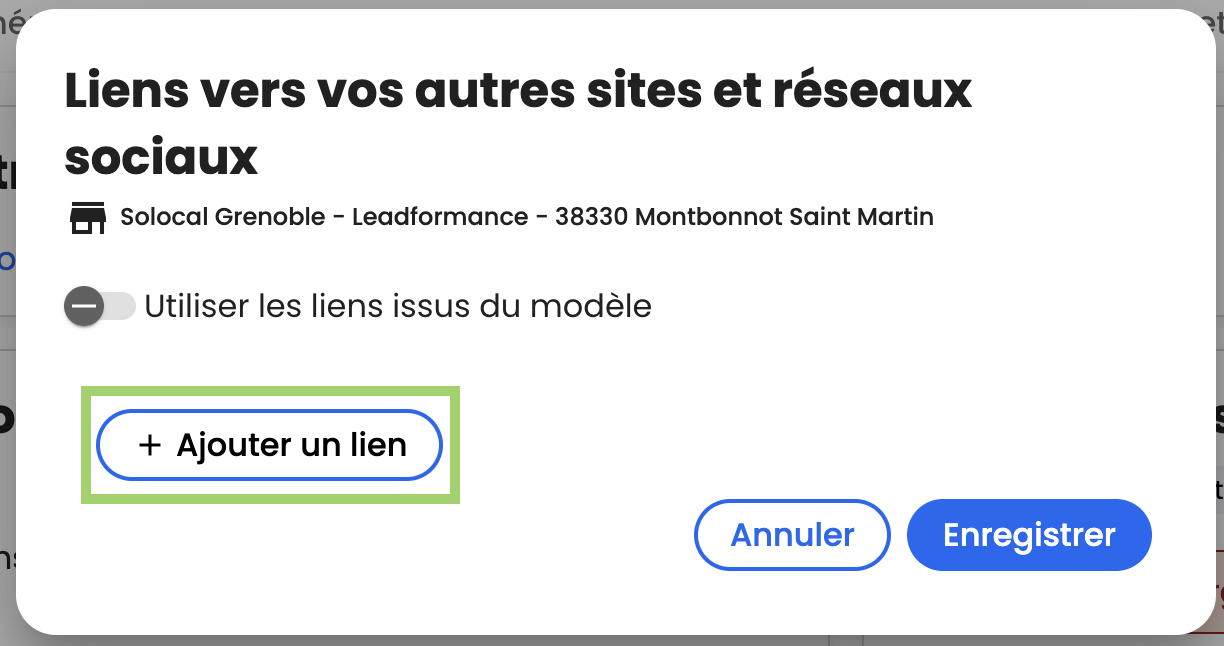Screen dimensions: 1224x646
Task: Click the word sociaux in the heading
Action: [x=161, y=156]
